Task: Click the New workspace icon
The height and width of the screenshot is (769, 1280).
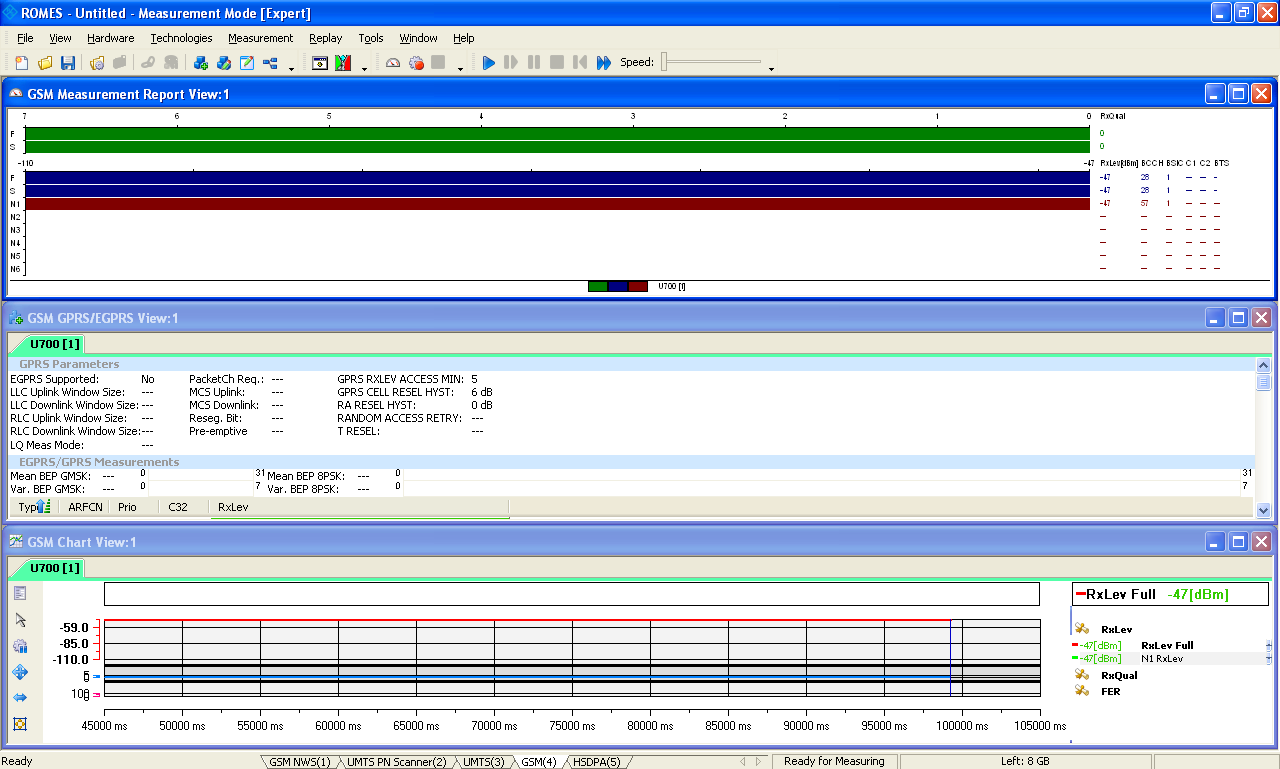Action: pos(22,63)
